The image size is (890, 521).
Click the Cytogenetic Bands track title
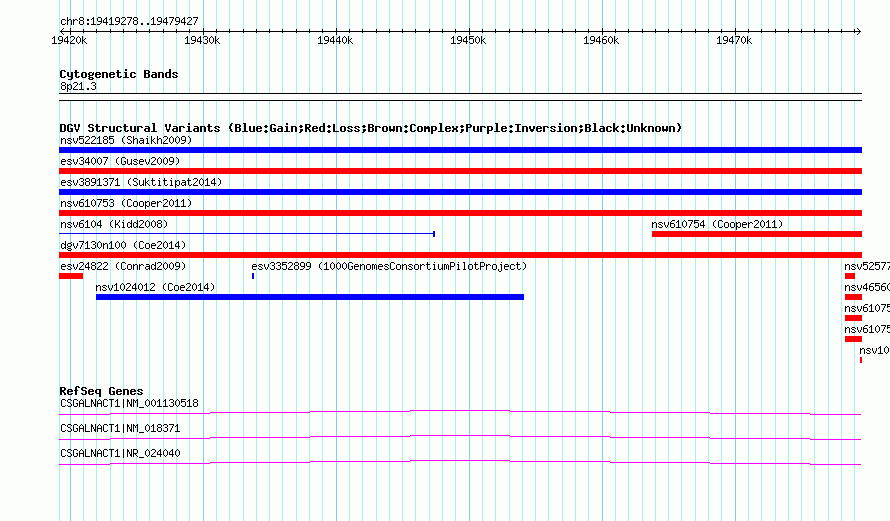click(x=119, y=74)
